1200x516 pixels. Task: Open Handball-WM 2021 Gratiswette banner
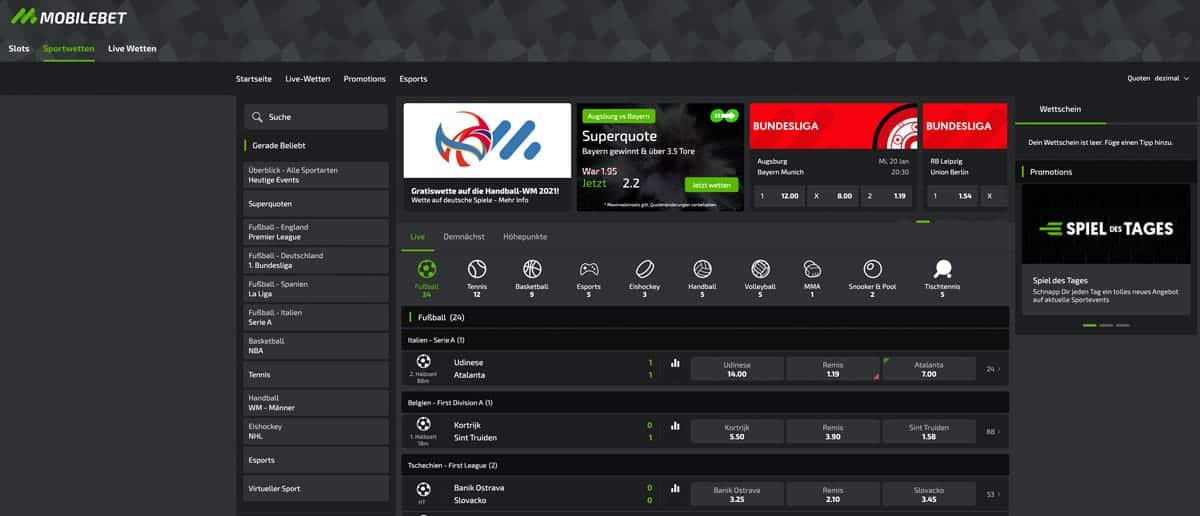(x=487, y=157)
